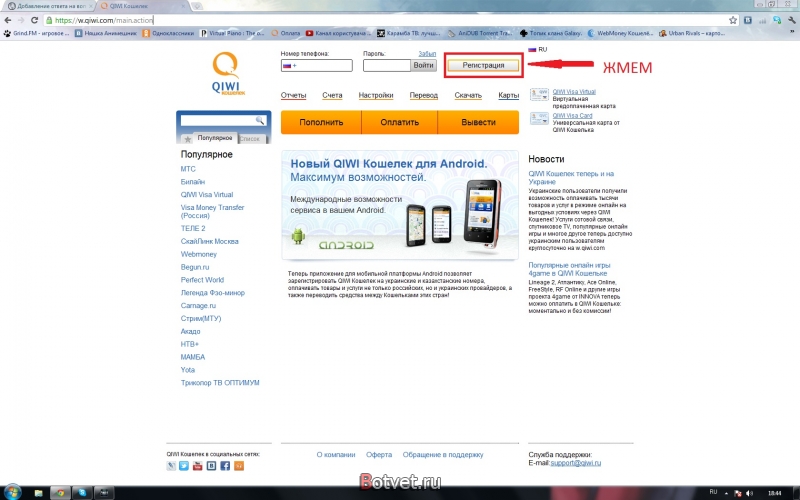Click the Войти login button
Image resolution: width=800 pixels, height=500 pixels.
[x=423, y=65]
